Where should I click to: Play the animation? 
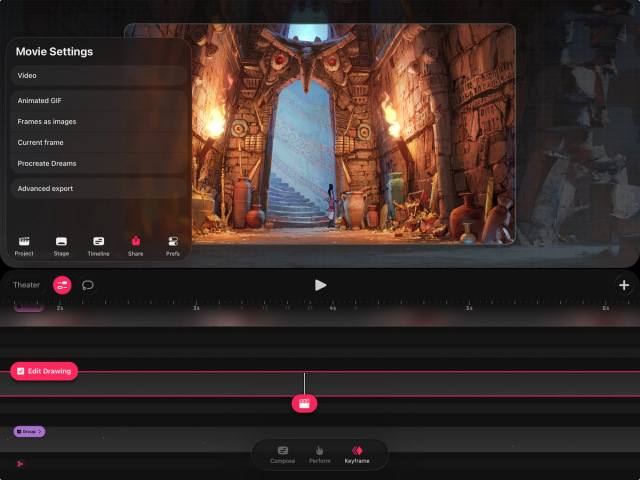click(320, 285)
